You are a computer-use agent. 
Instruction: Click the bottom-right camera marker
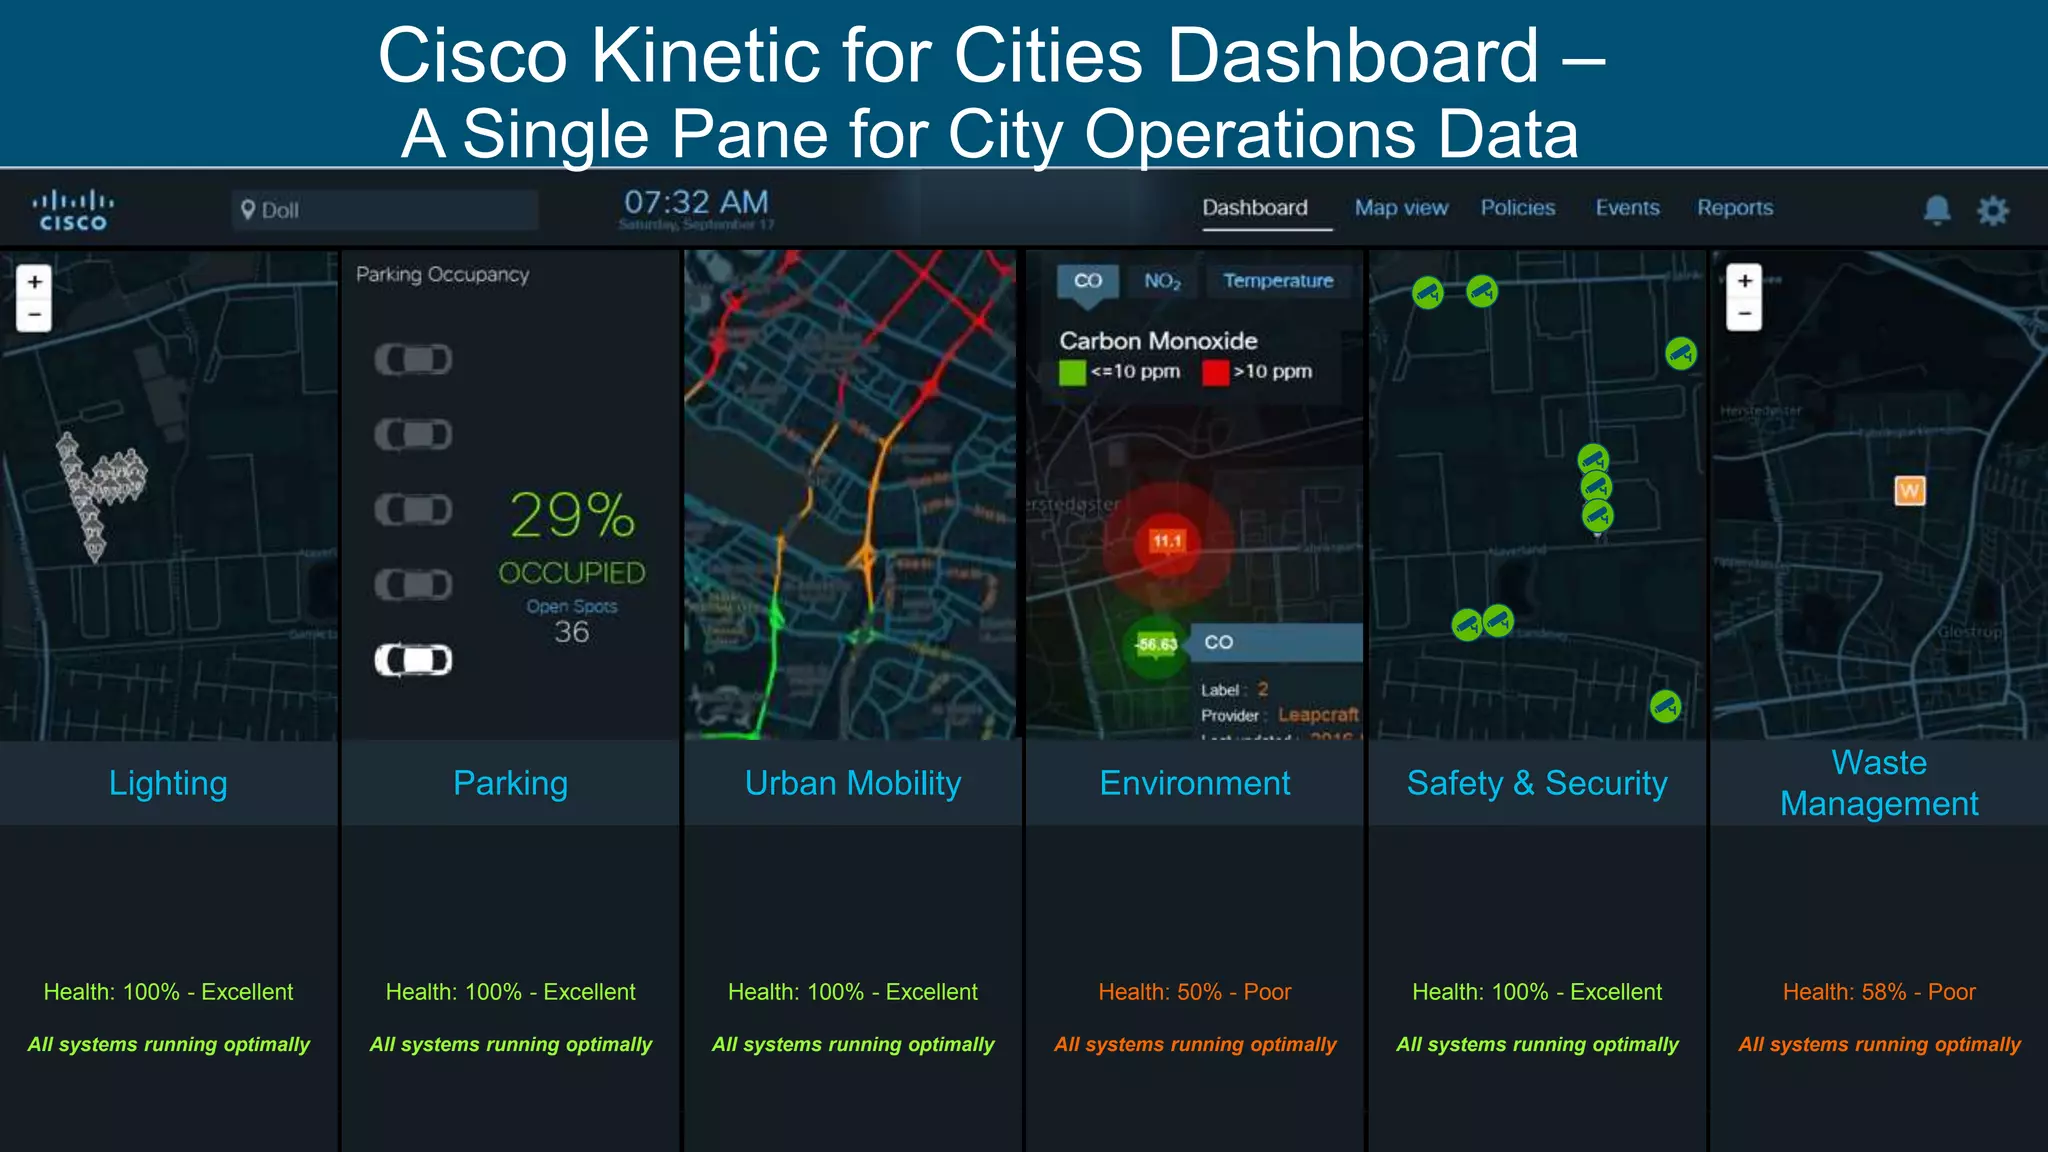pyautogui.click(x=1666, y=706)
